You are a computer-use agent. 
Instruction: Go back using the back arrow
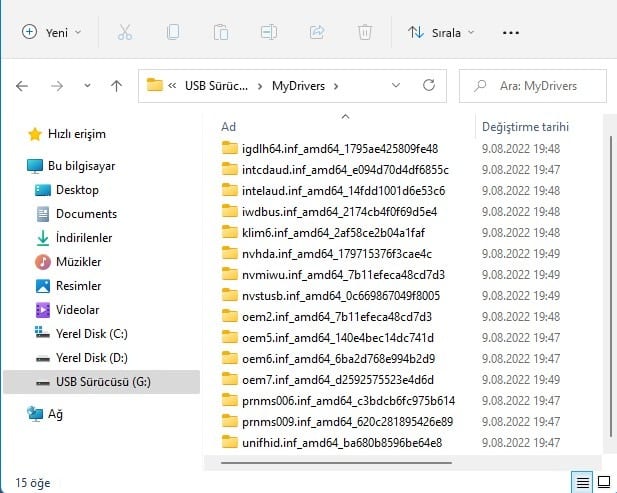[x=22, y=86]
